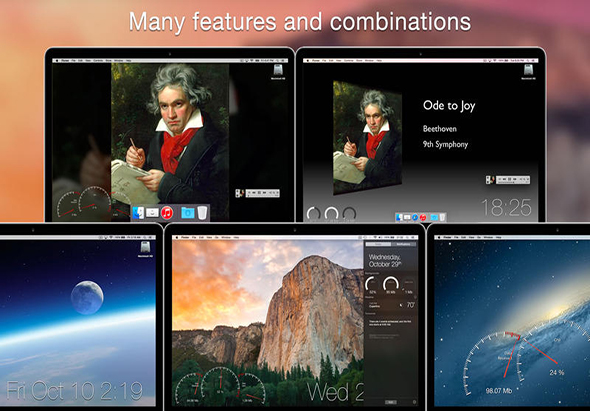Open the Trash in the Ode to Joy screen's dock
590x411 pixels.
[x=443, y=217]
